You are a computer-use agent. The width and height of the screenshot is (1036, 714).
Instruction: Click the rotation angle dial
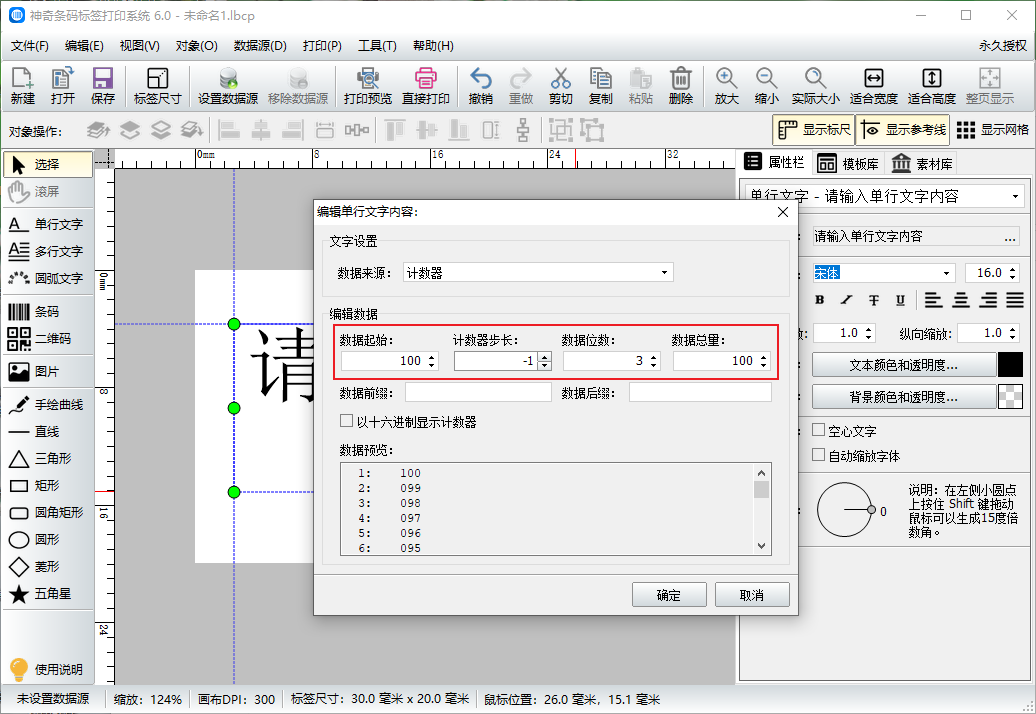click(844, 509)
